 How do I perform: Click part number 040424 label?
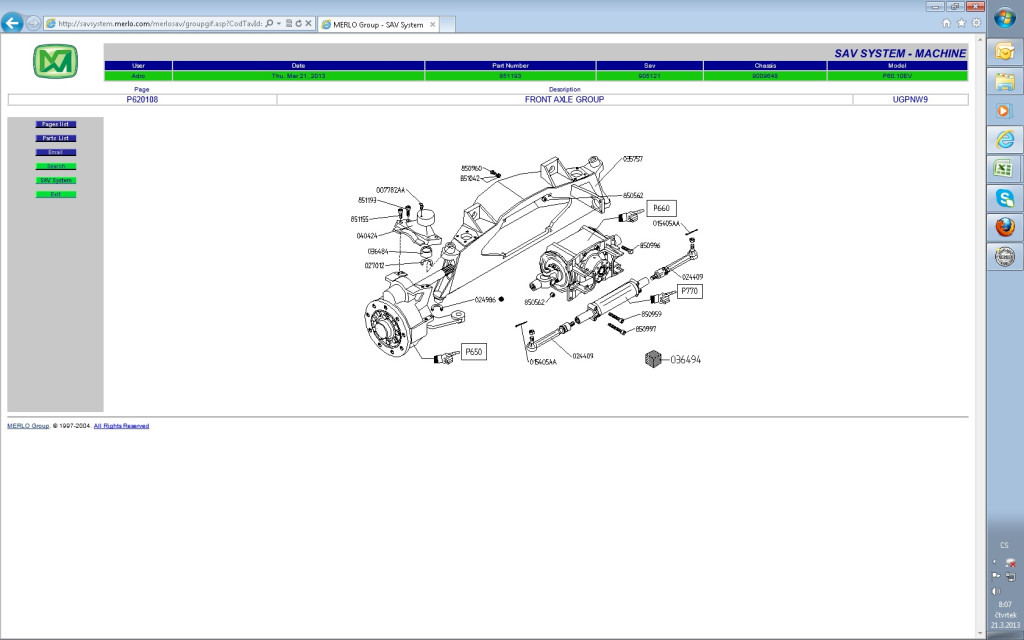point(366,236)
